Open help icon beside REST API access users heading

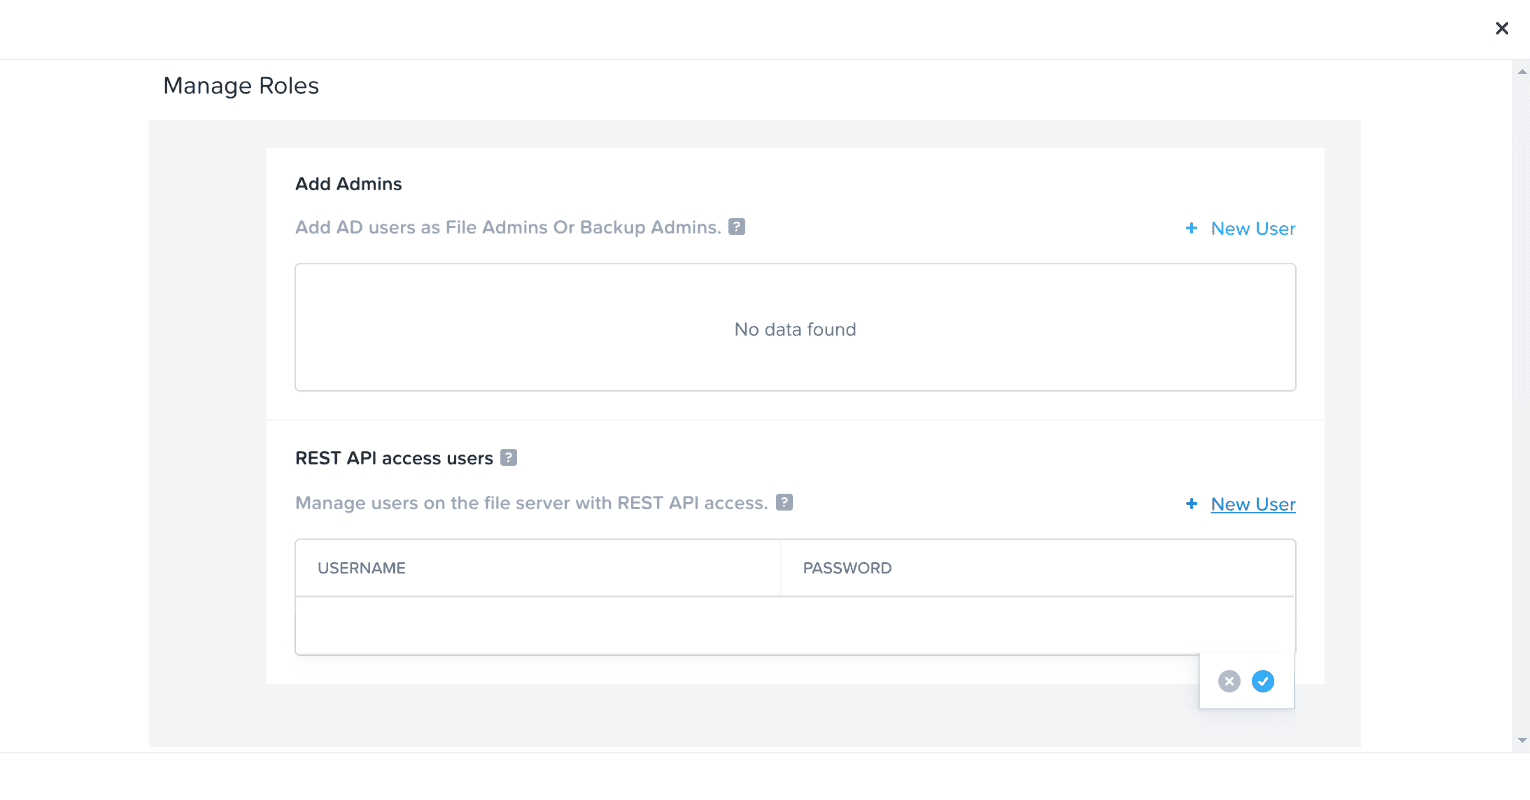click(509, 458)
